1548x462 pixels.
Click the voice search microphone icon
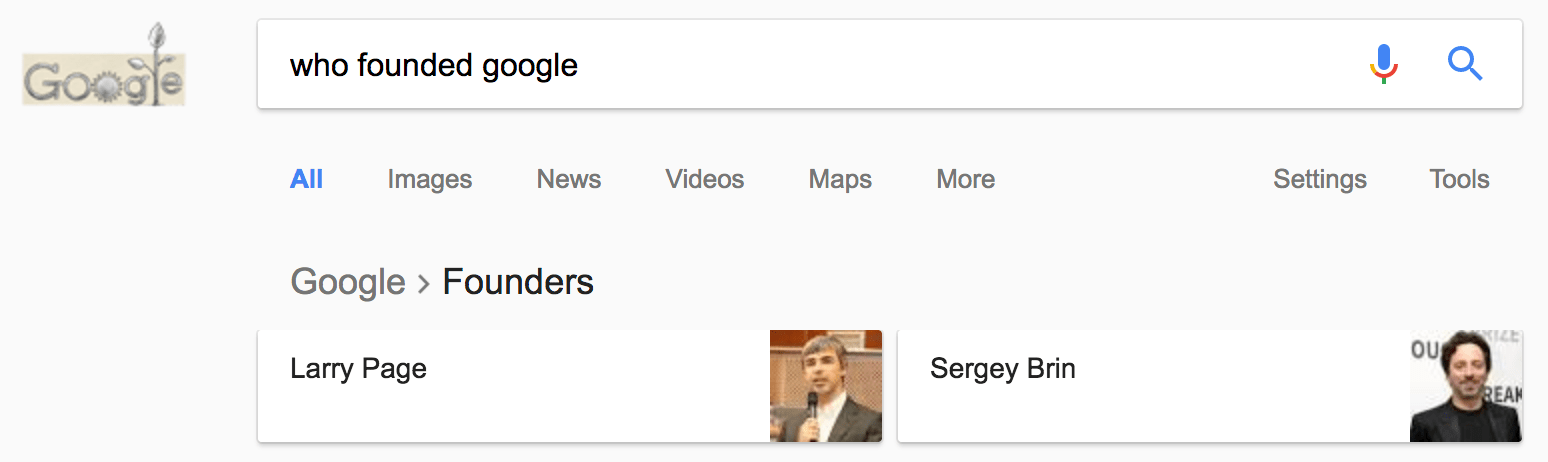click(x=1383, y=65)
